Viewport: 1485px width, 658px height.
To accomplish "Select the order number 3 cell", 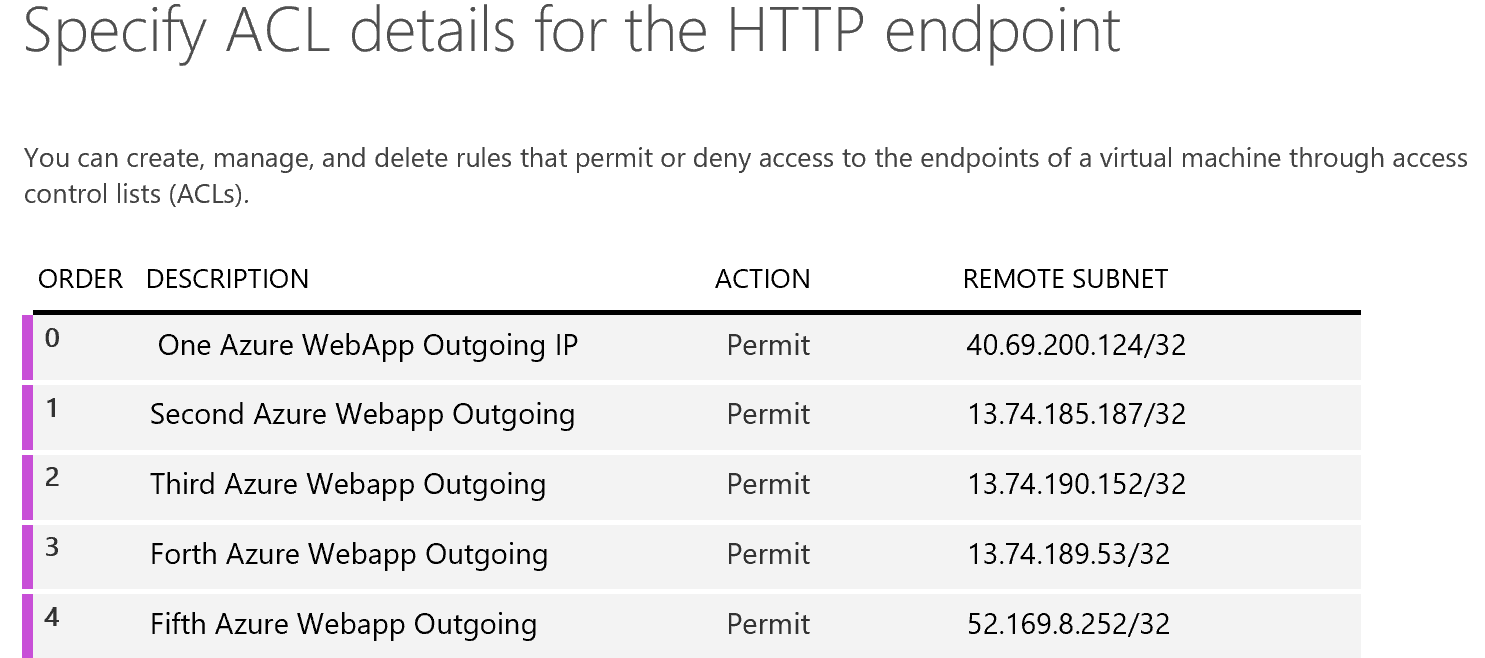I will [53, 548].
